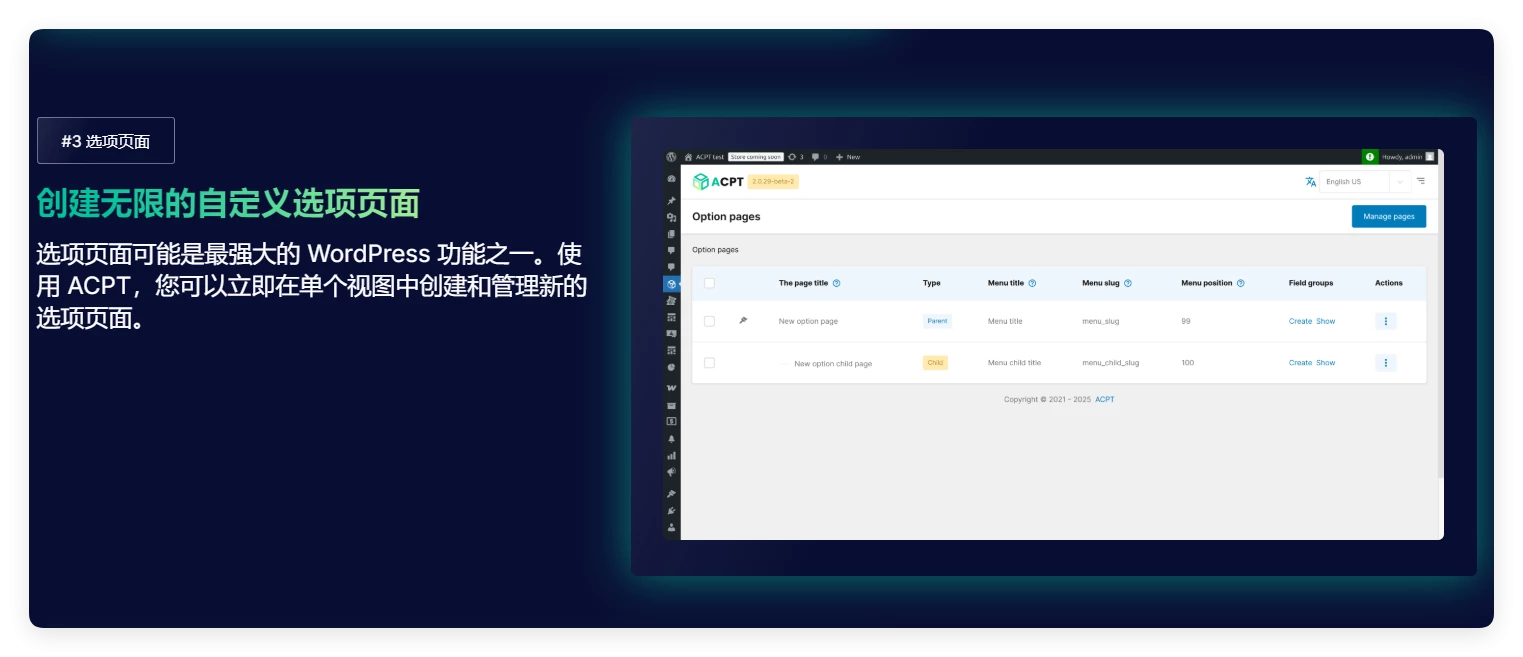This screenshot has height=657, width=1523.
Task: Toggle the select-all checkbox in table header
Action: 709,283
